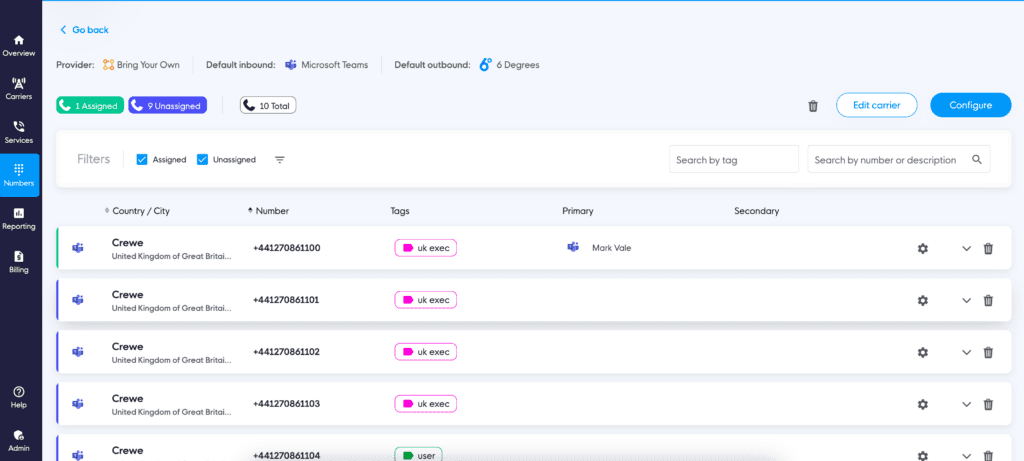This screenshot has height=461, width=1024.
Task: Open the Overview page in sidebar
Action: pyautogui.click(x=19, y=46)
